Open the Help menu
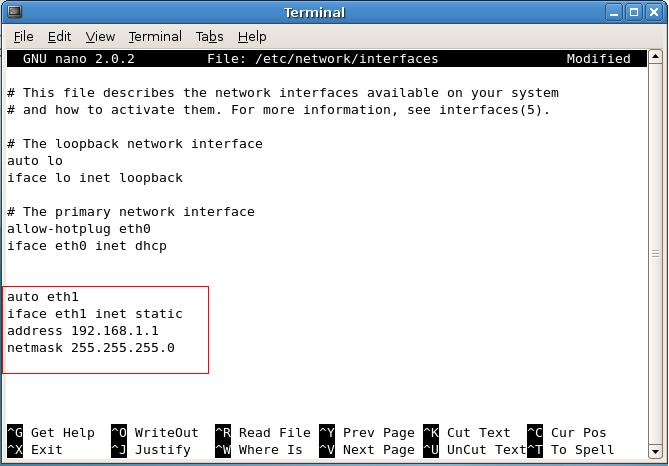This screenshot has width=669, height=466. coord(252,37)
